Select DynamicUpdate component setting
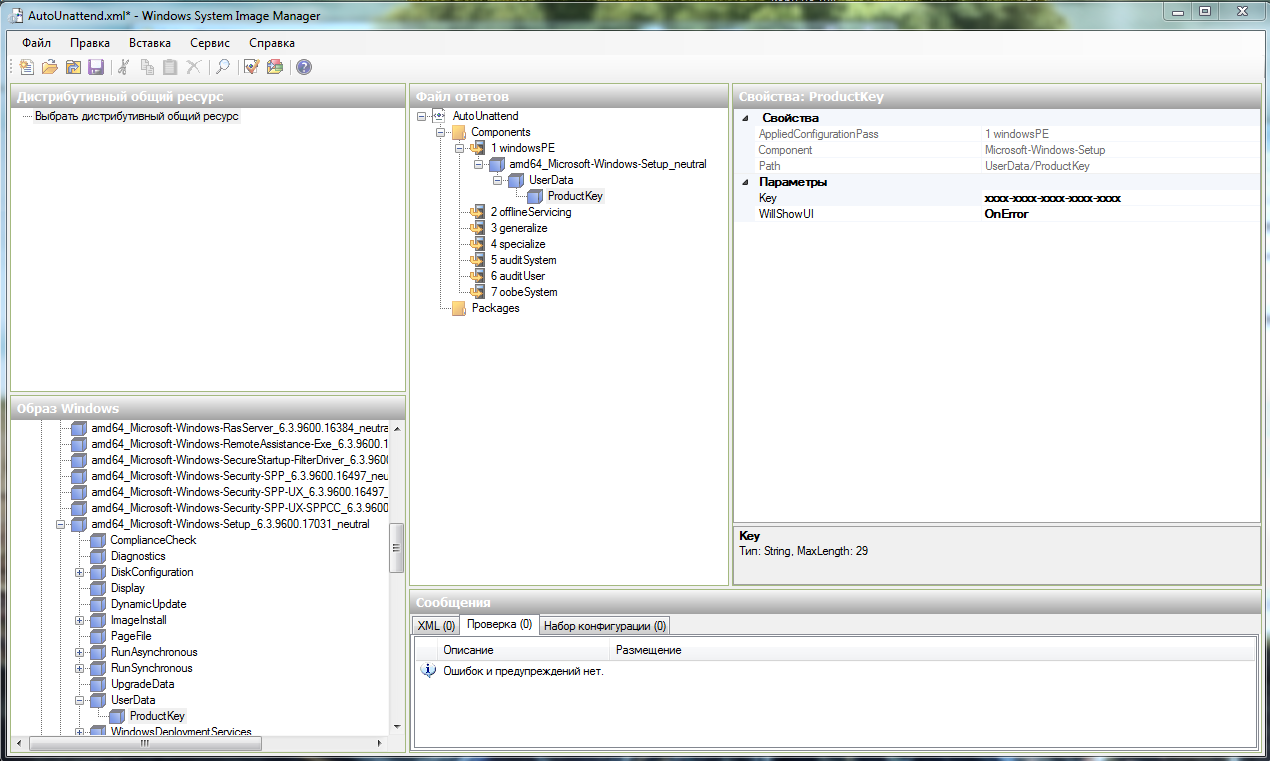Screen dimensions: 1270x761 click(x=148, y=604)
